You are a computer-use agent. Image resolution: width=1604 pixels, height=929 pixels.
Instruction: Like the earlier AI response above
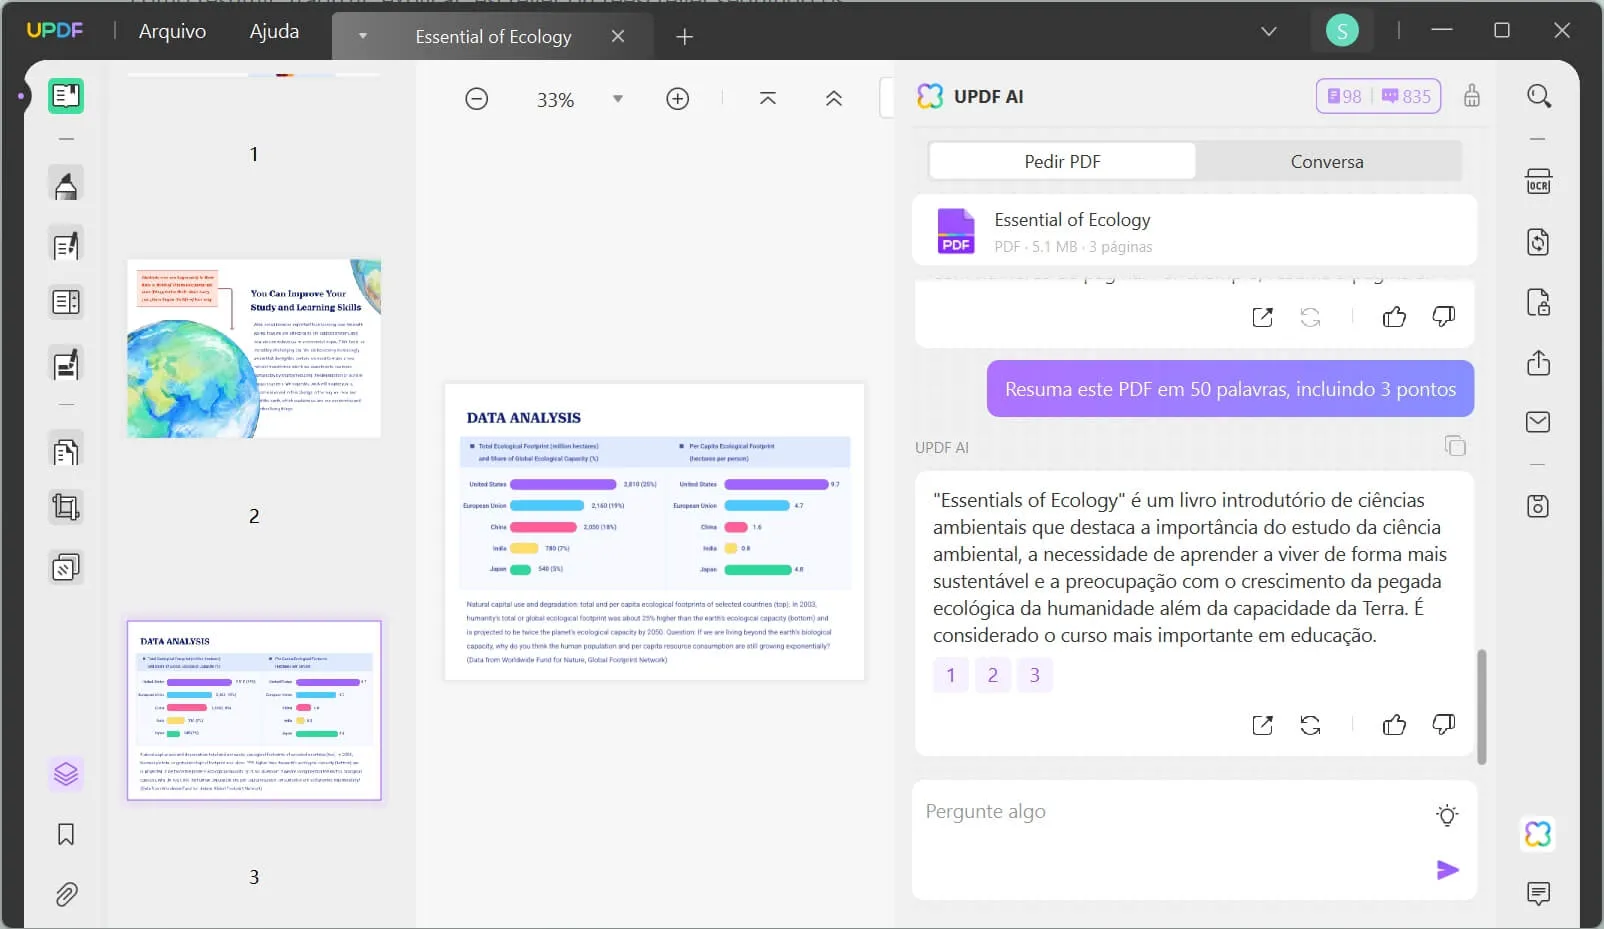point(1394,317)
